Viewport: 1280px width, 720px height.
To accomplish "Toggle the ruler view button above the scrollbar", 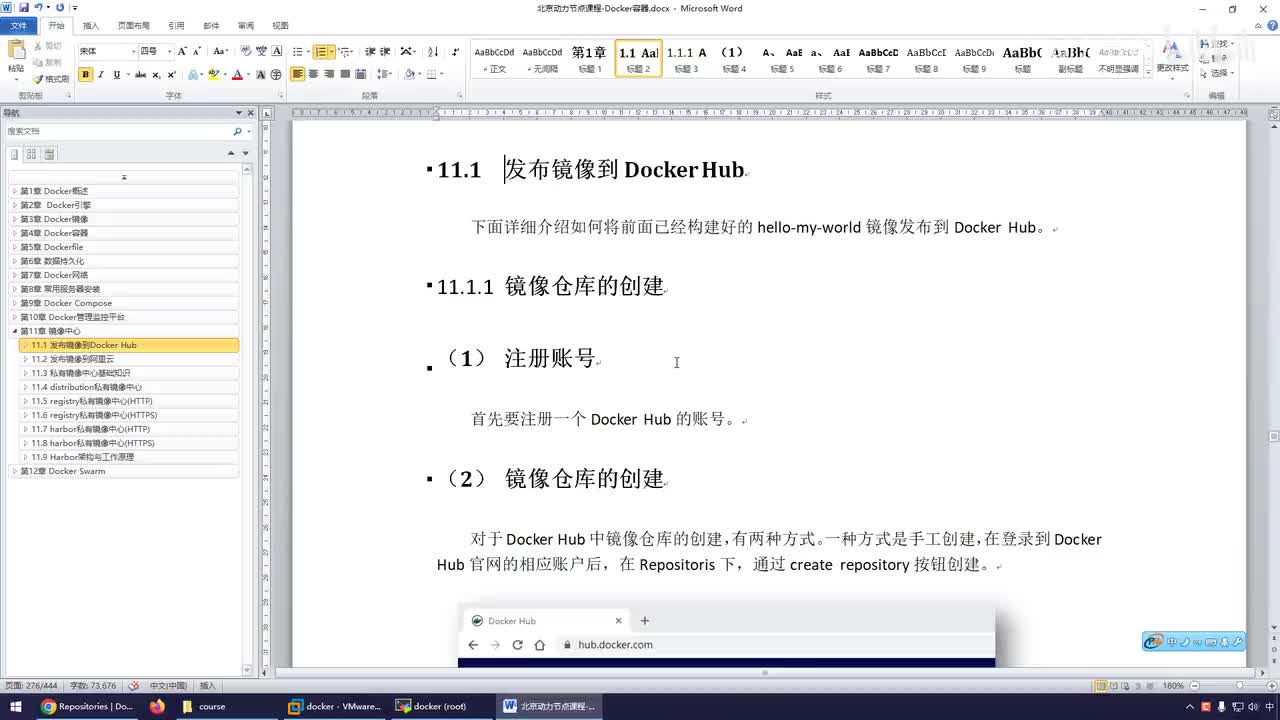I will click(x=1274, y=113).
